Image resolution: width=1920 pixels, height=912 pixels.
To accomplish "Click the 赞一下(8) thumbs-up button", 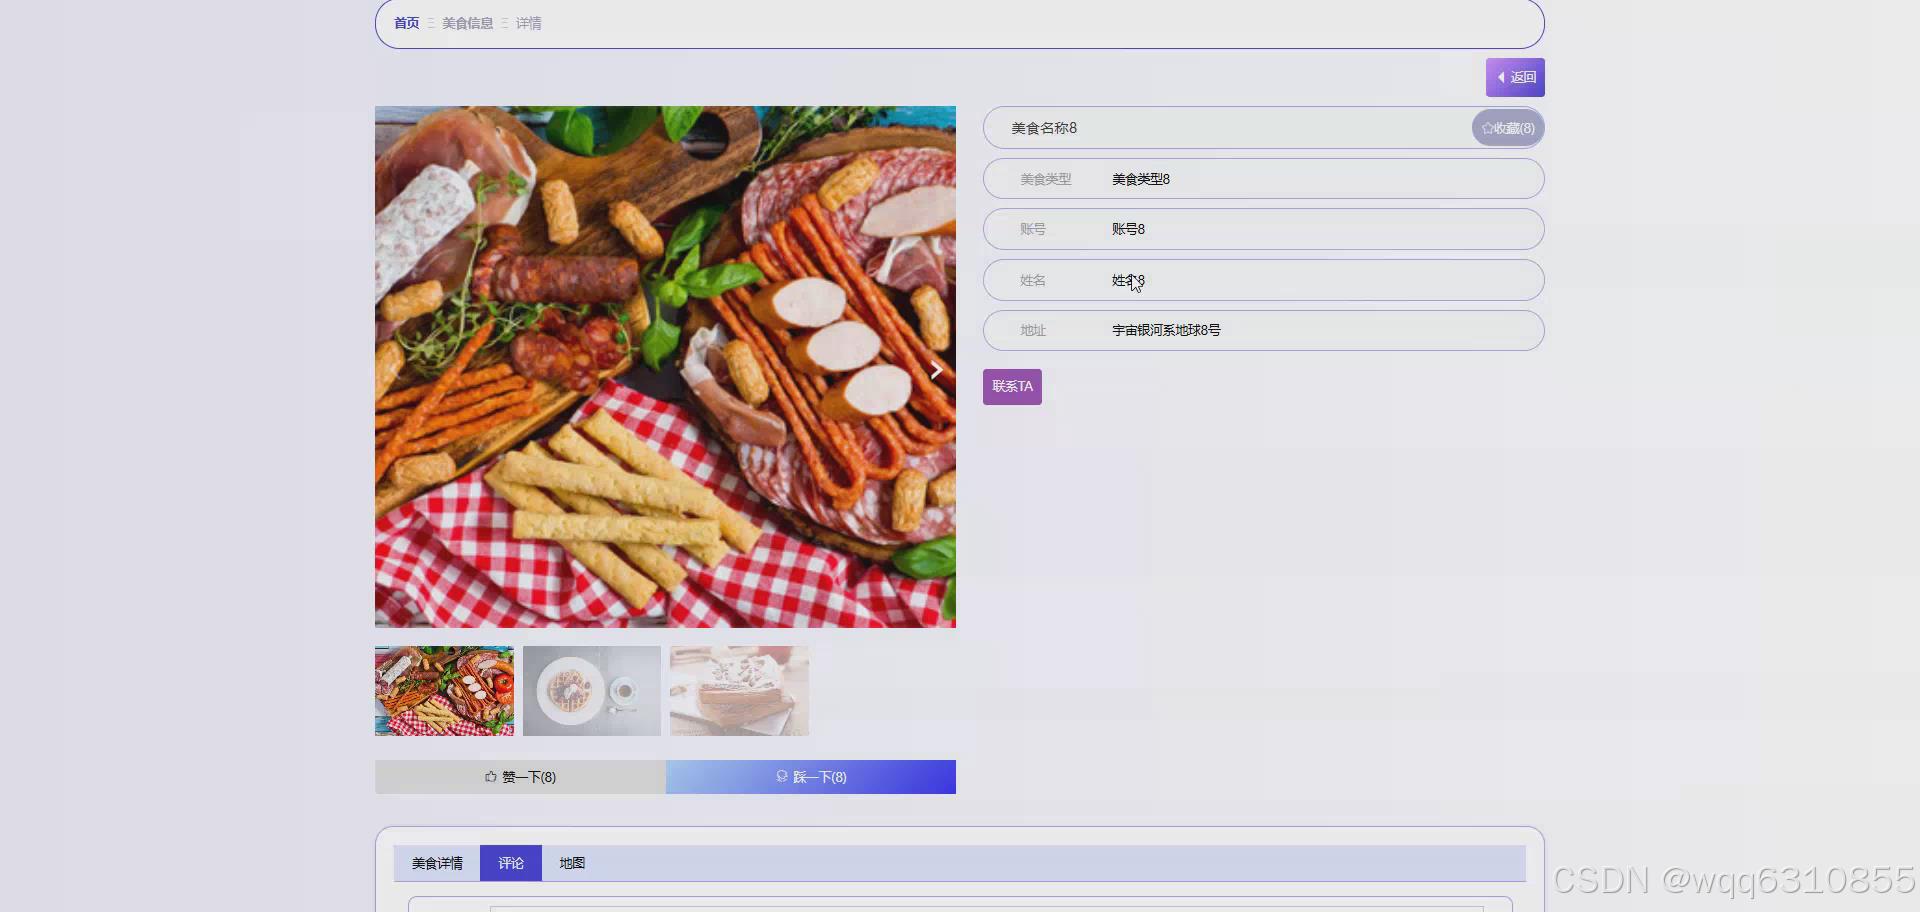I will 520,777.
